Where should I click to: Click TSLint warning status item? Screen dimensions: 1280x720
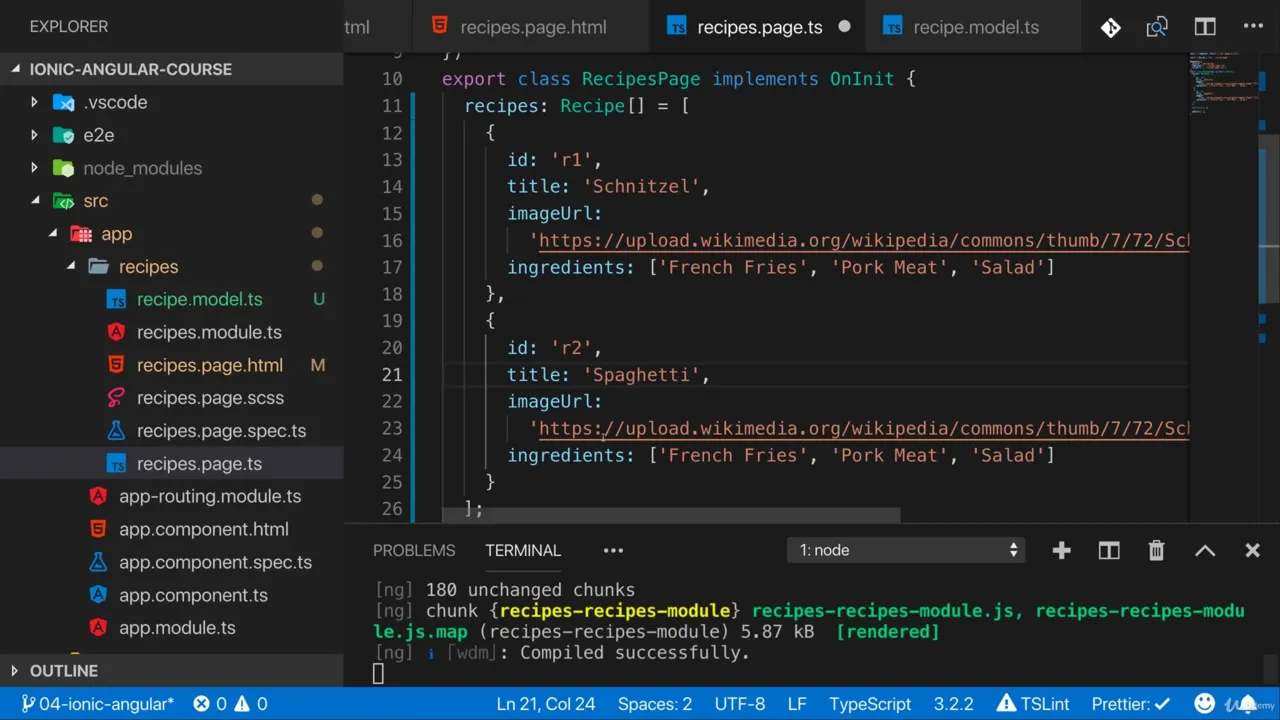1033,704
